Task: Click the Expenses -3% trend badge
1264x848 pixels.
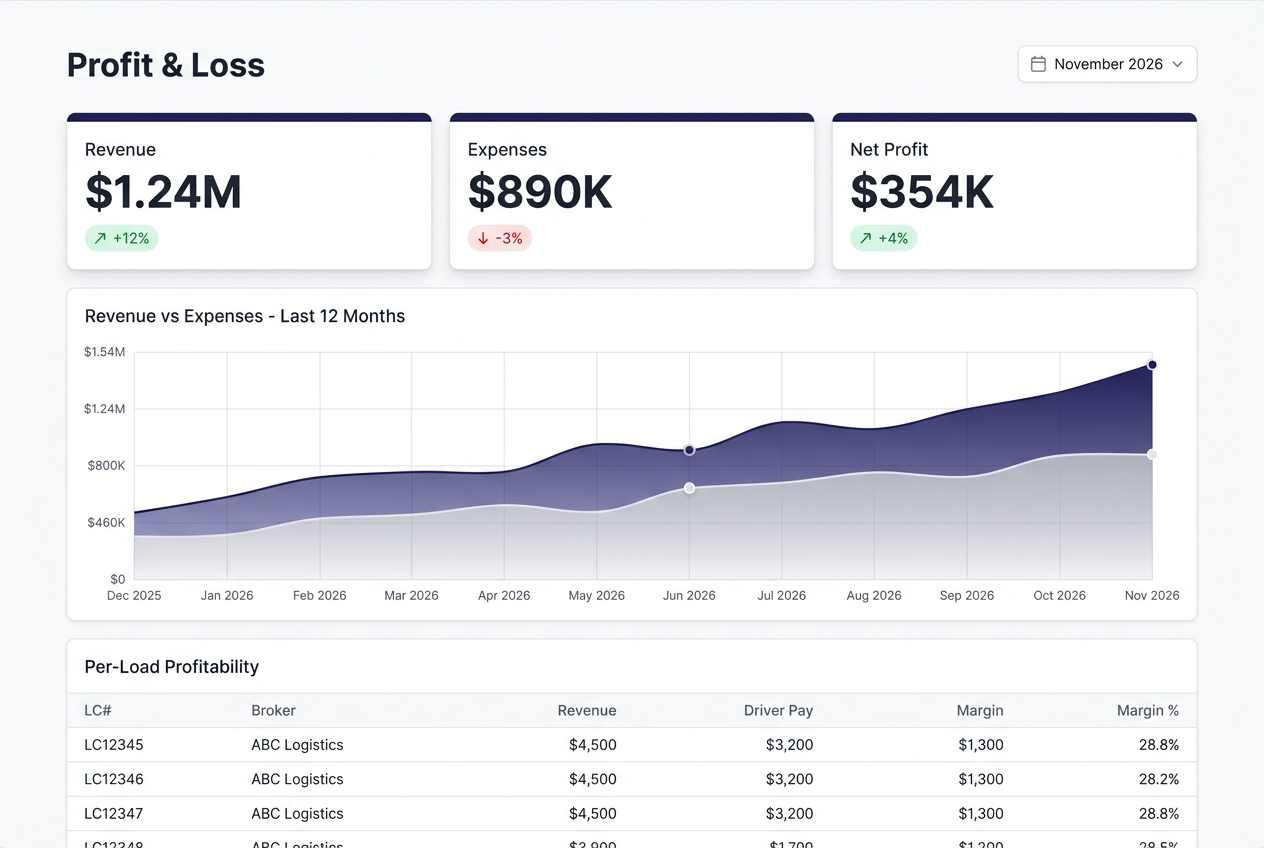Action: [x=500, y=238]
